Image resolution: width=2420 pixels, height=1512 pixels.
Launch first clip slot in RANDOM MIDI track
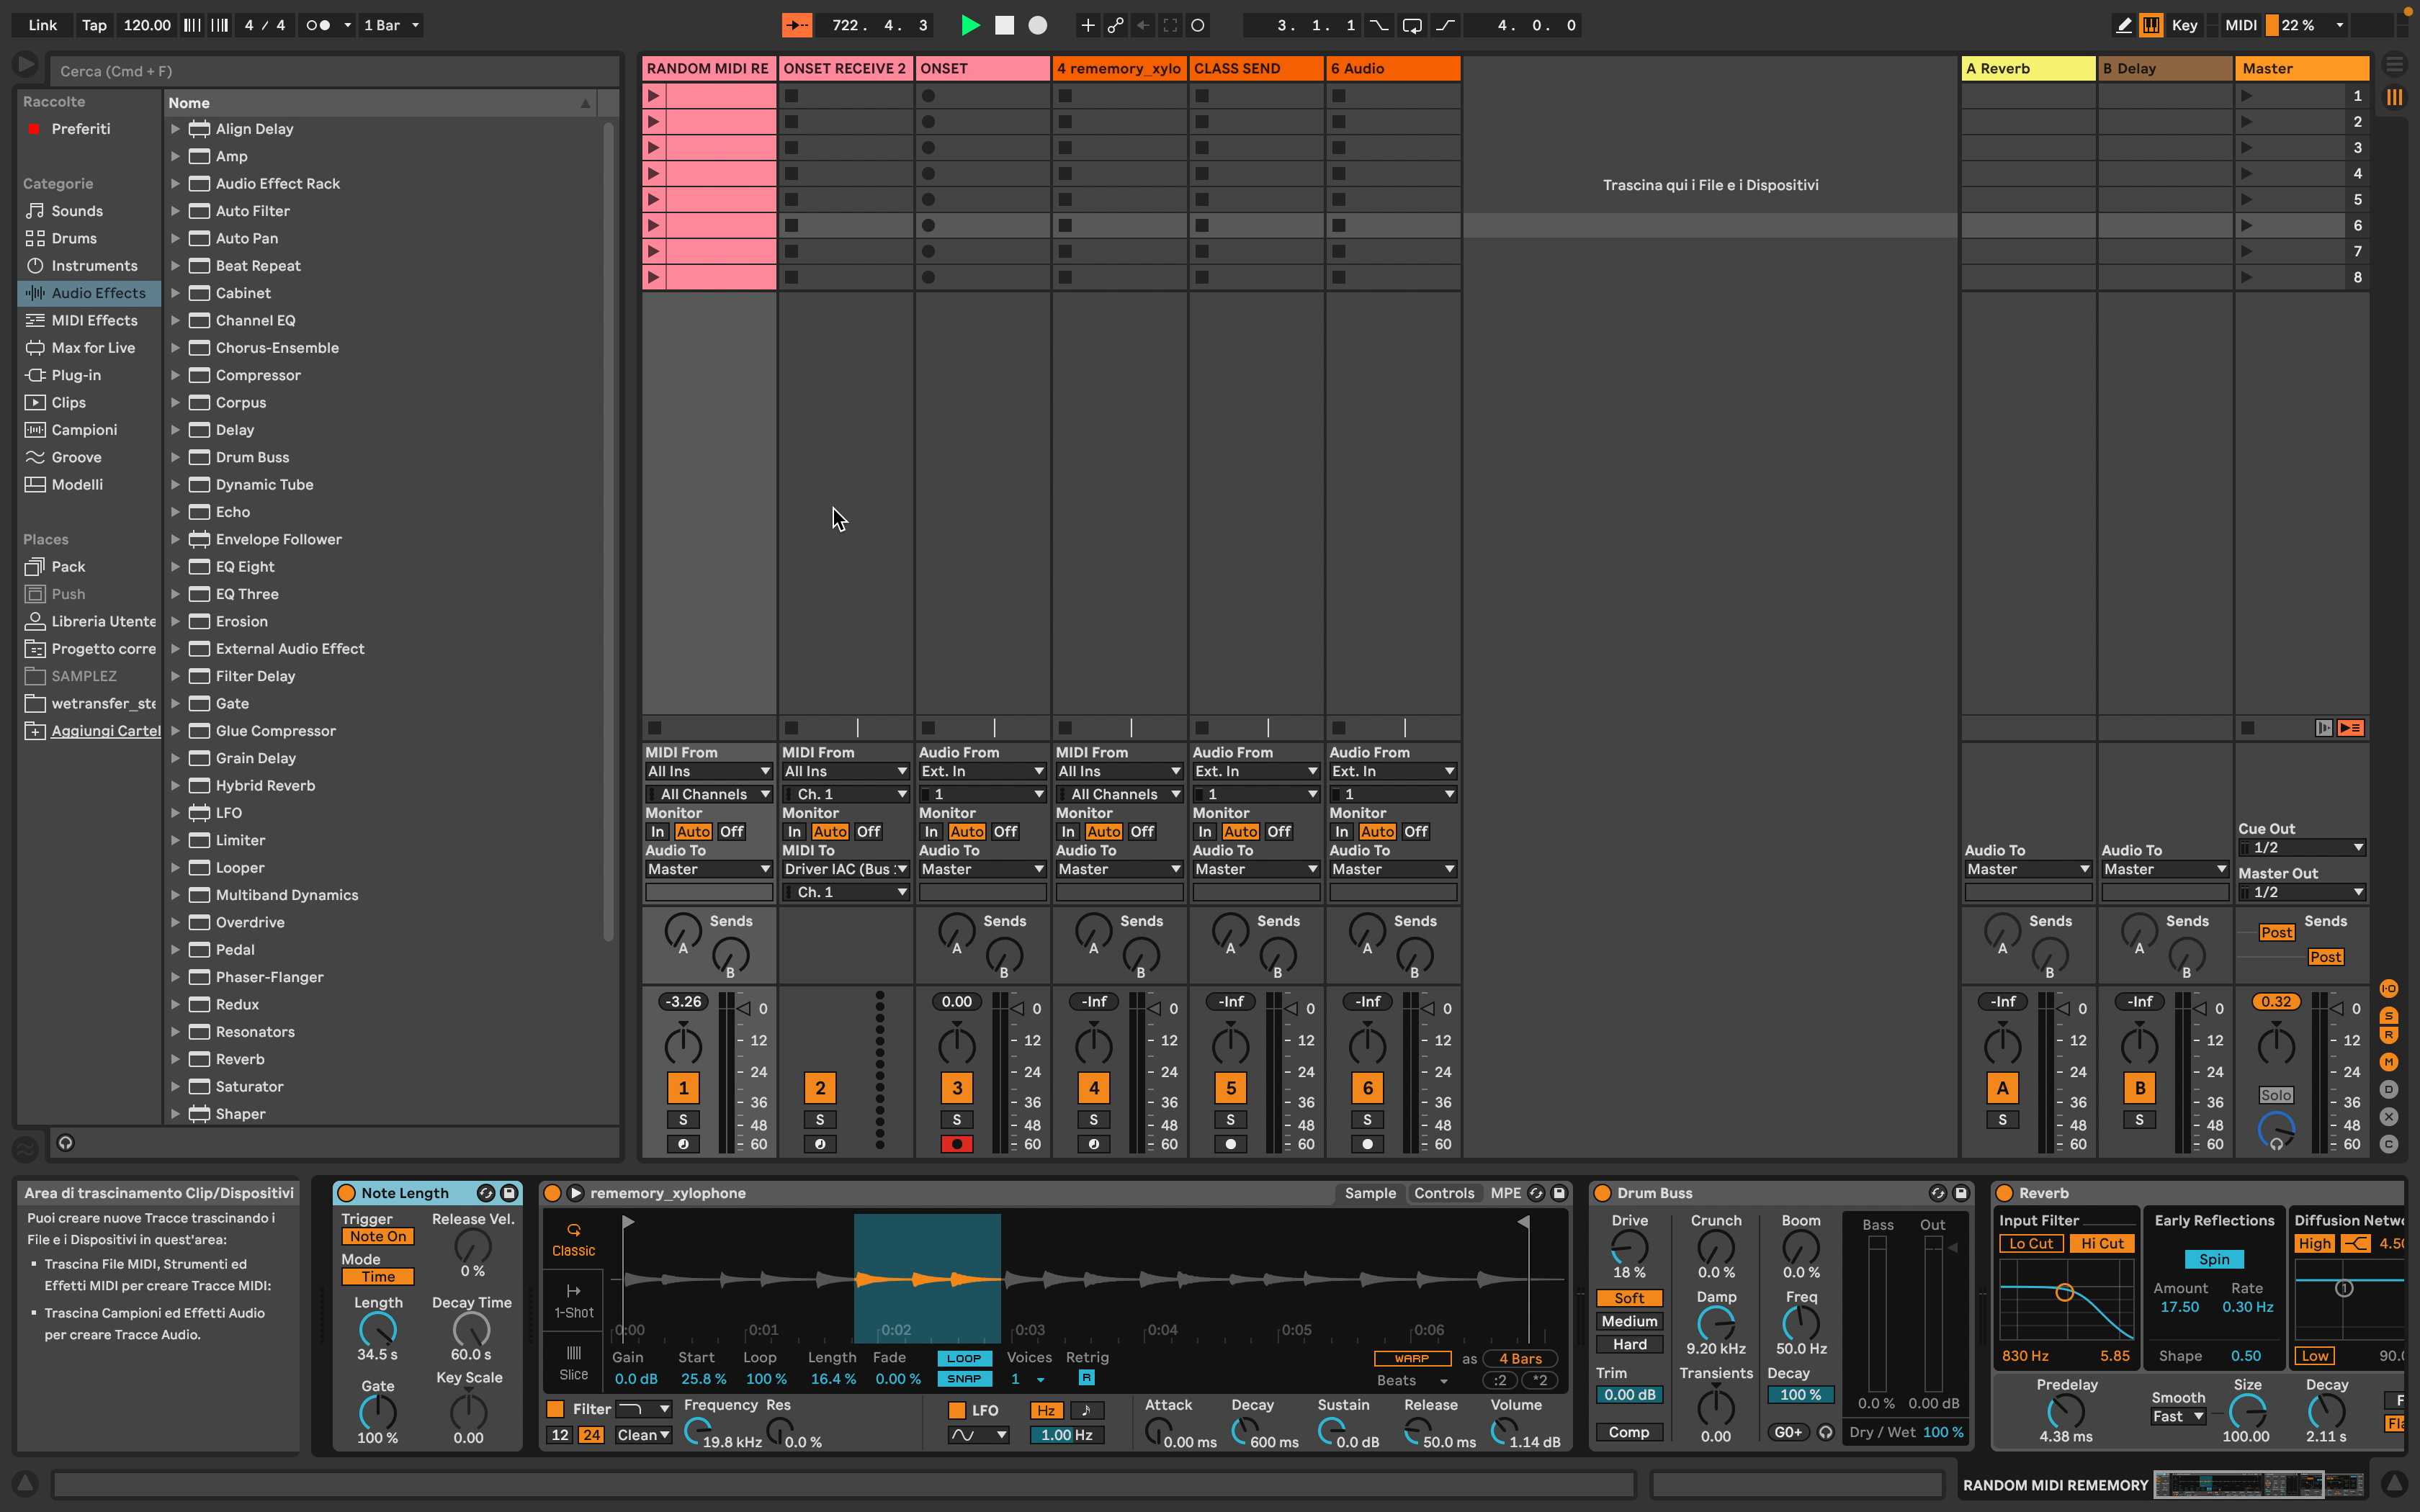click(654, 96)
